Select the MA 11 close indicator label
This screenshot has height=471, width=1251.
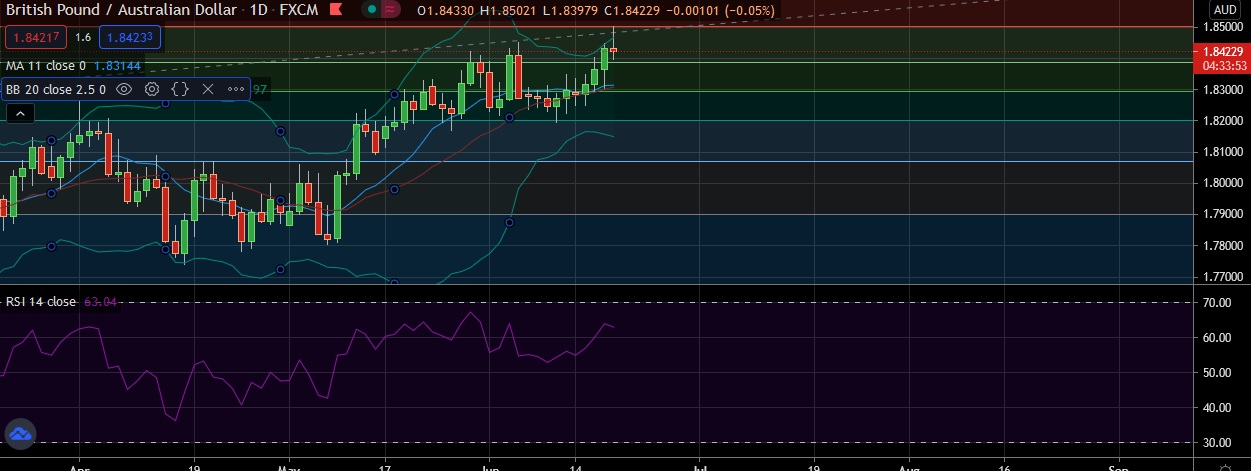[x=45, y=65]
